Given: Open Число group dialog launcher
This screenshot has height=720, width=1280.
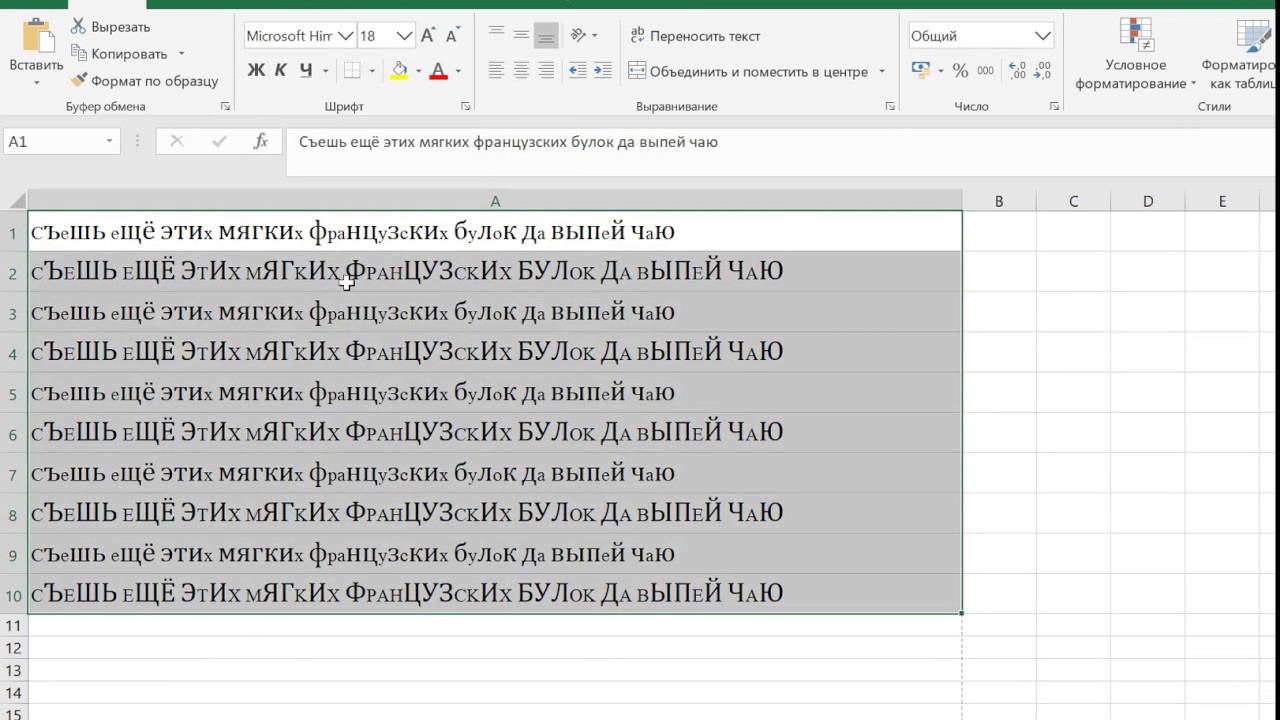Looking at the screenshot, I should pos(1054,106).
